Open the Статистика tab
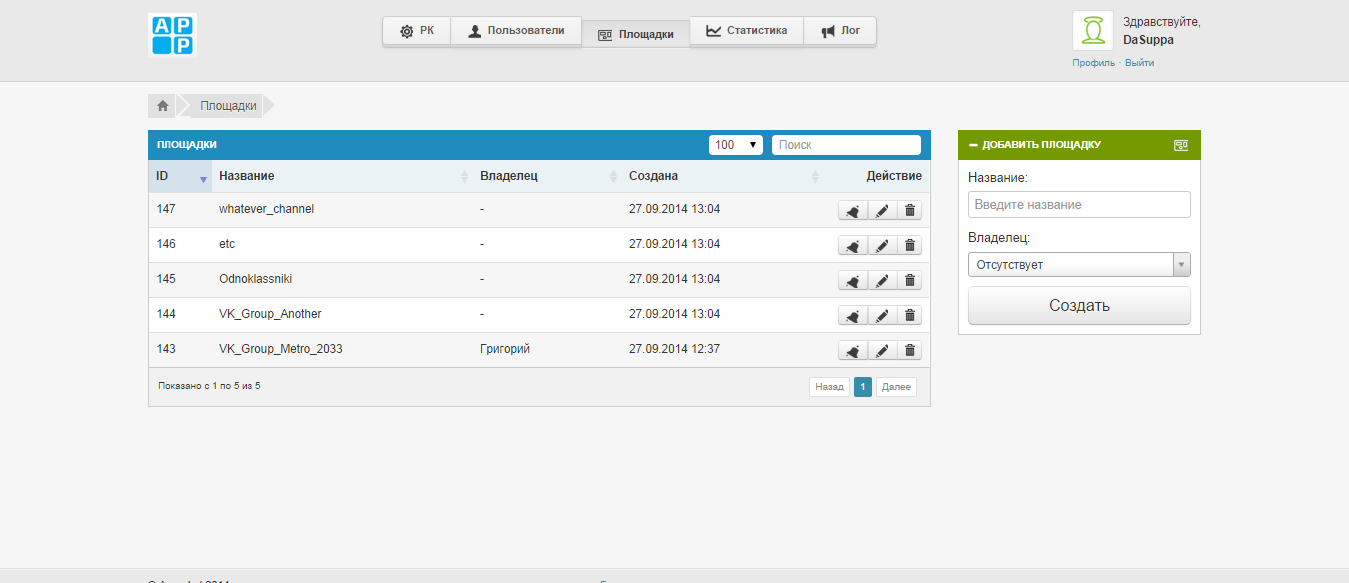This screenshot has width=1349, height=583. tap(746, 31)
